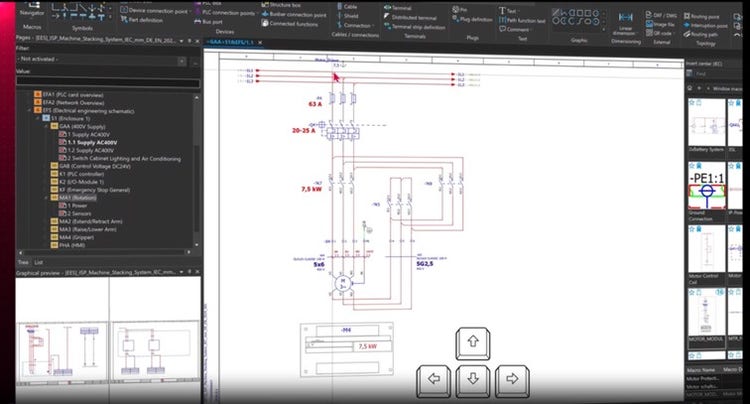Image resolution: width=750 pixels, height=404 pixels.
Task: Insert a Busbar connection point
Action: coord(294,14)
